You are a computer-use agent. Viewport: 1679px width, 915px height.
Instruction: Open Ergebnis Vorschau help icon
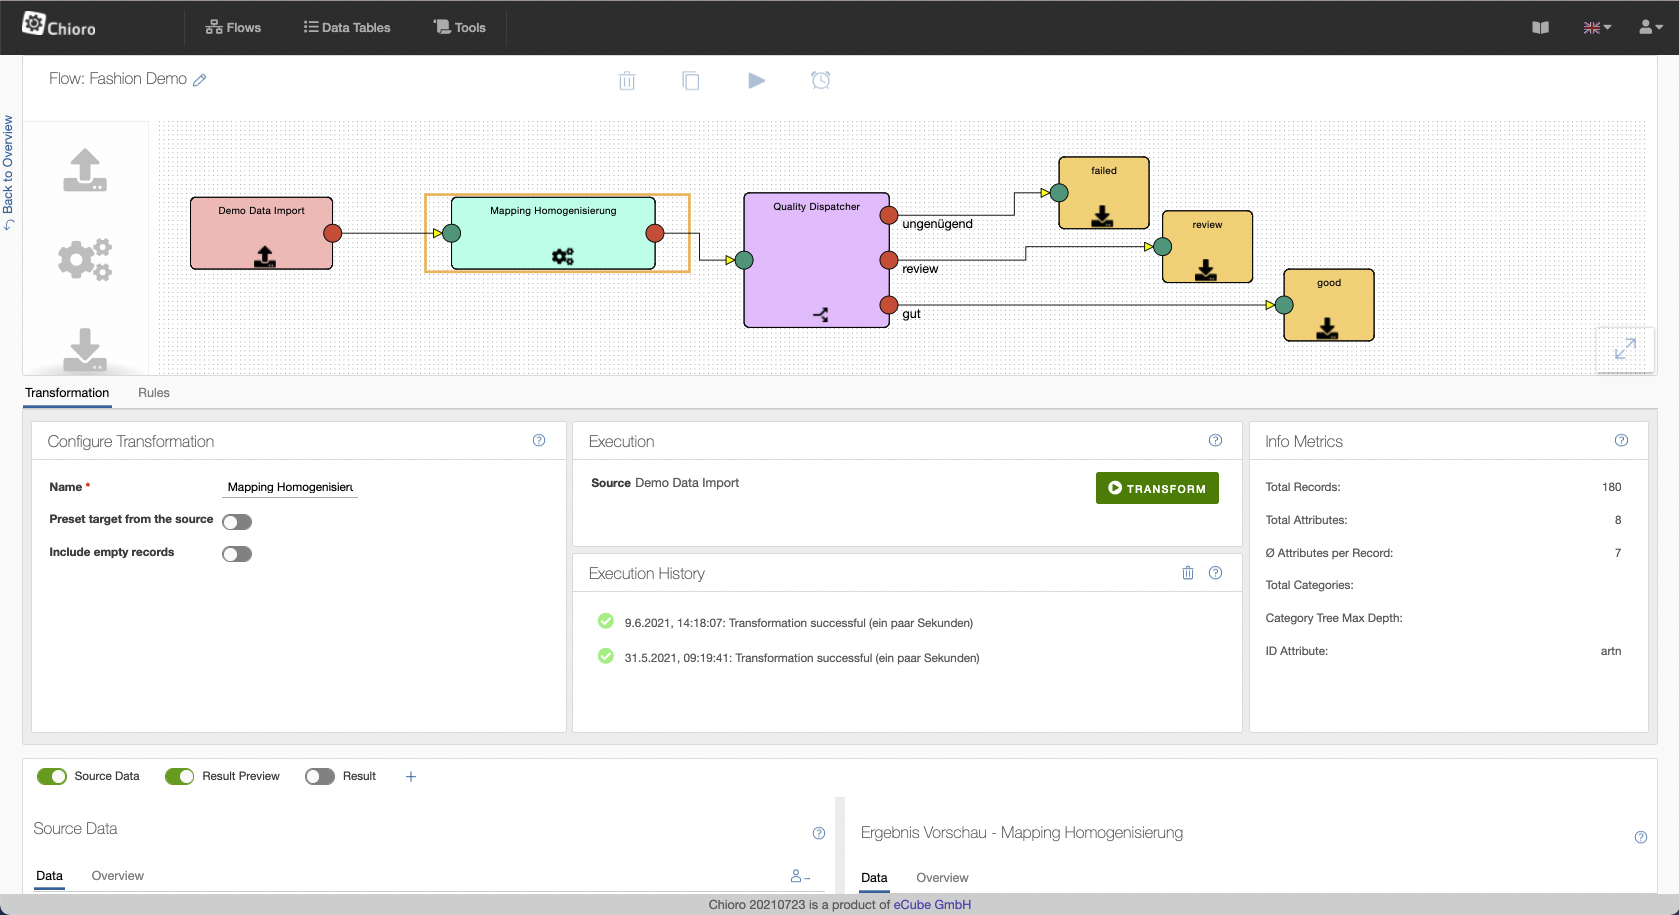(1640, 837)
